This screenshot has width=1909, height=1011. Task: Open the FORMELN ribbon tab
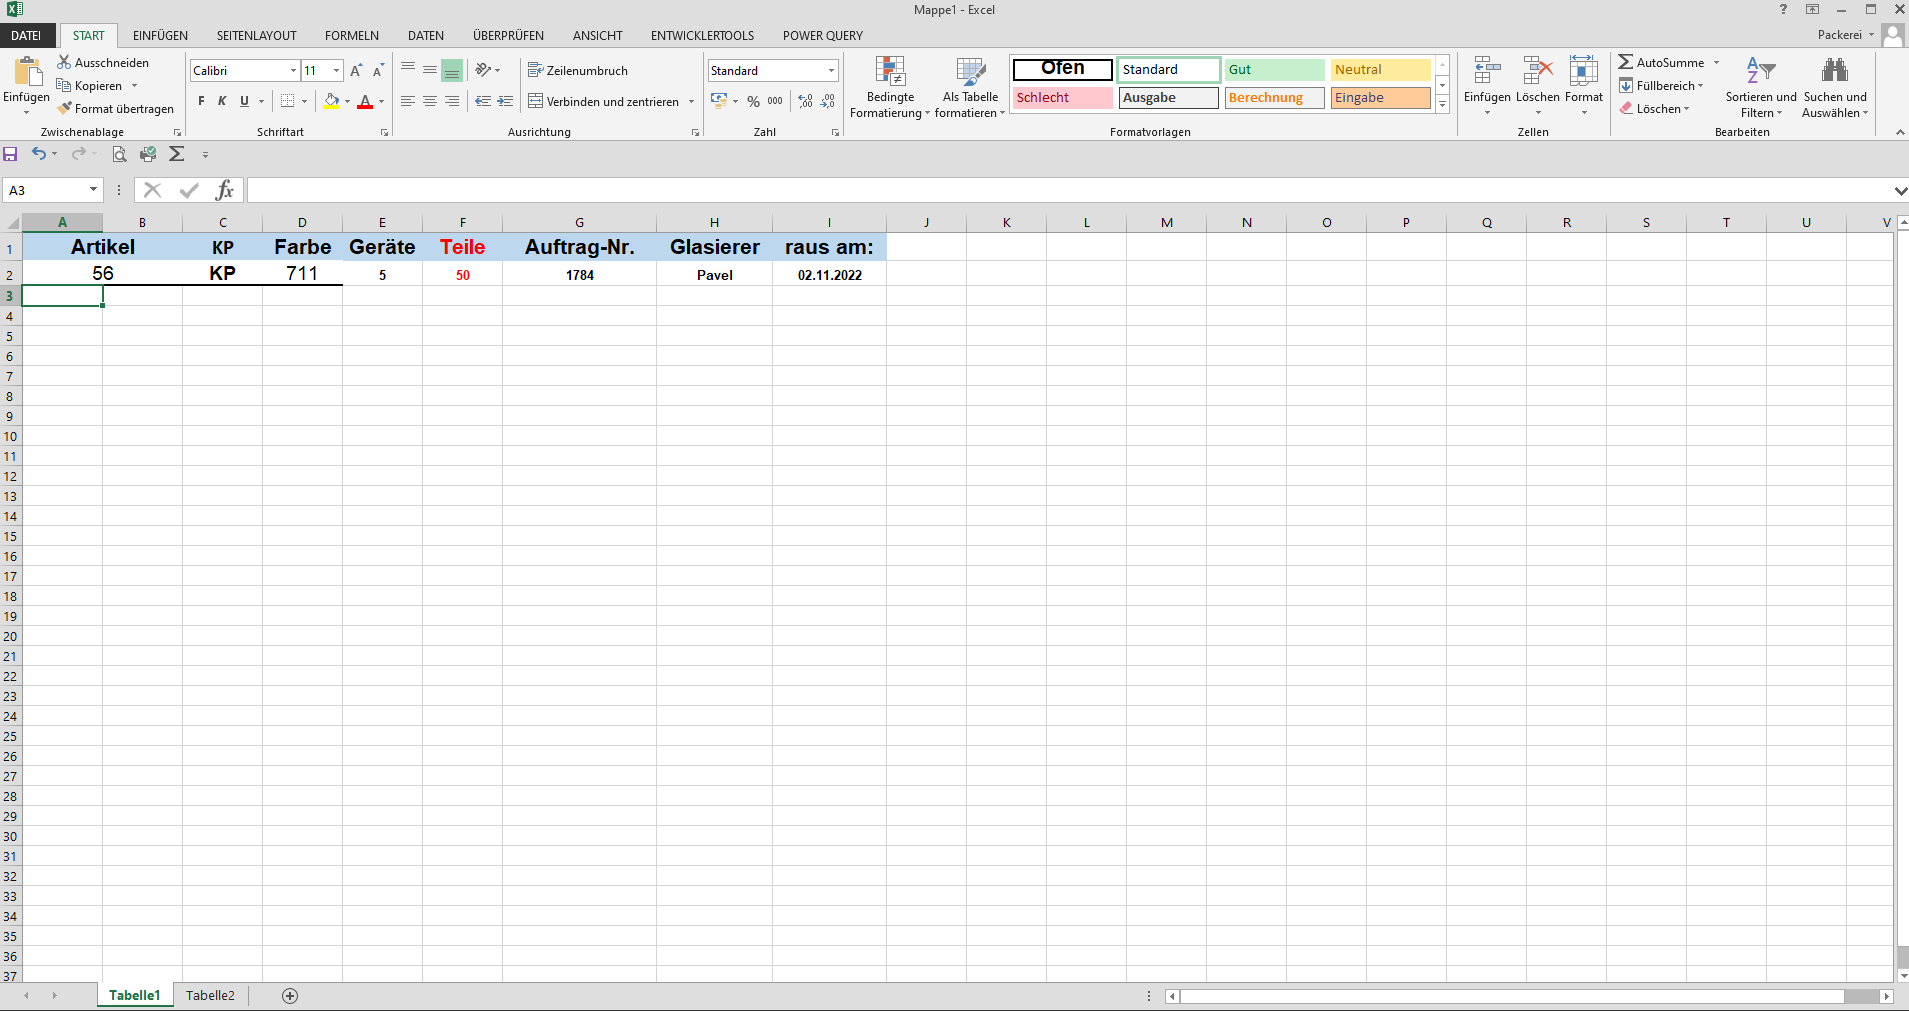[352, 35]
